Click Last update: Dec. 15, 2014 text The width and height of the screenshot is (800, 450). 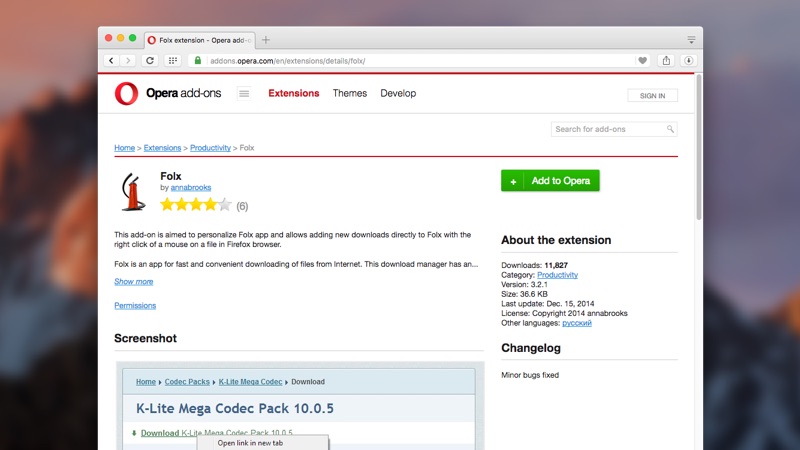tap(547, 304)
